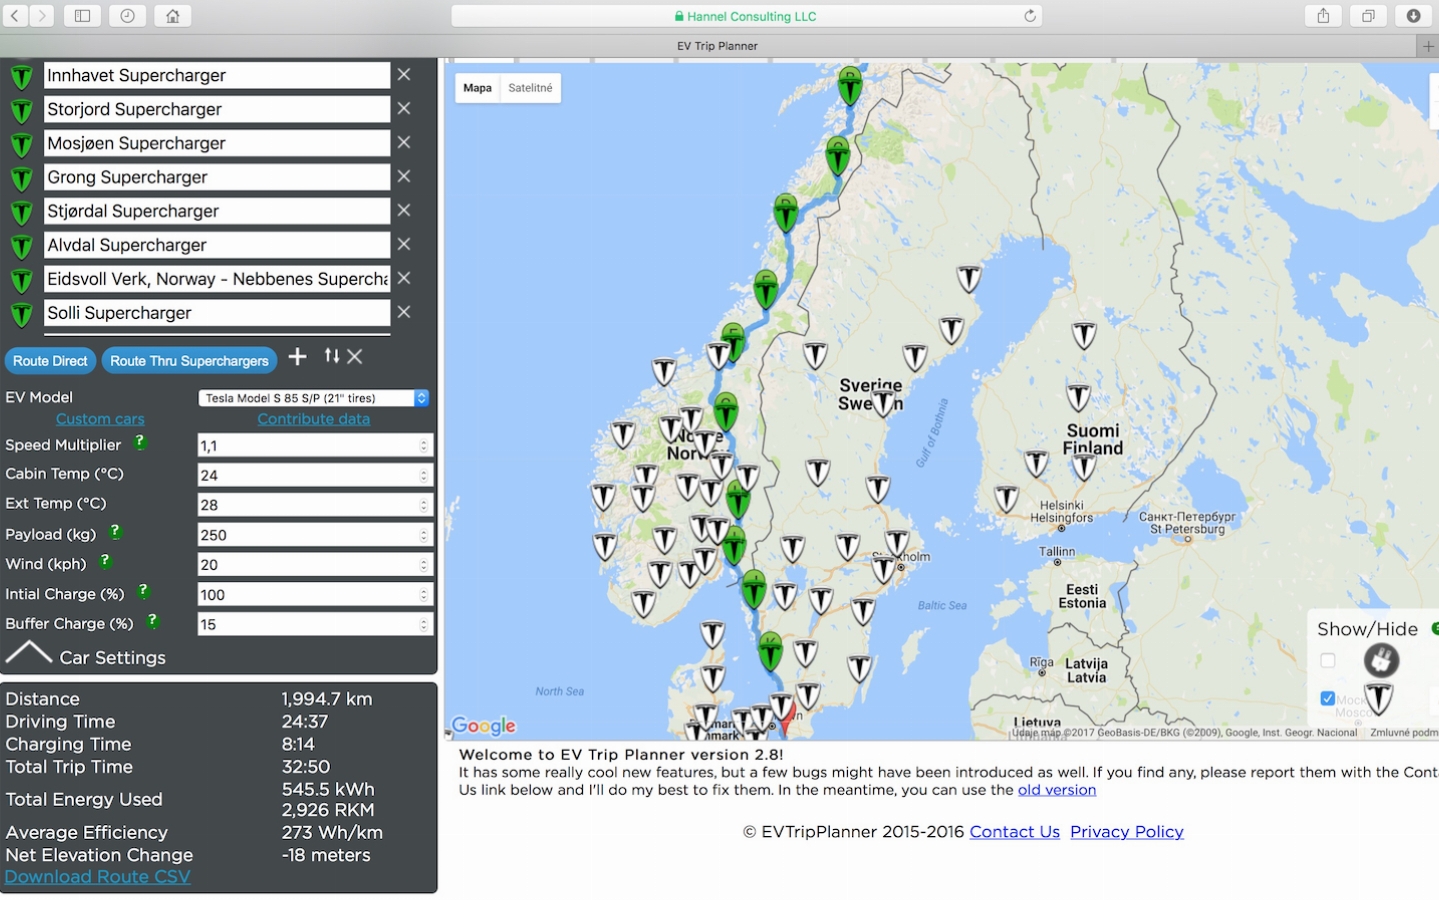The width and height of the screenshot is (1439, 900).
Task: Open Payload help question mark
Action: 115,532
